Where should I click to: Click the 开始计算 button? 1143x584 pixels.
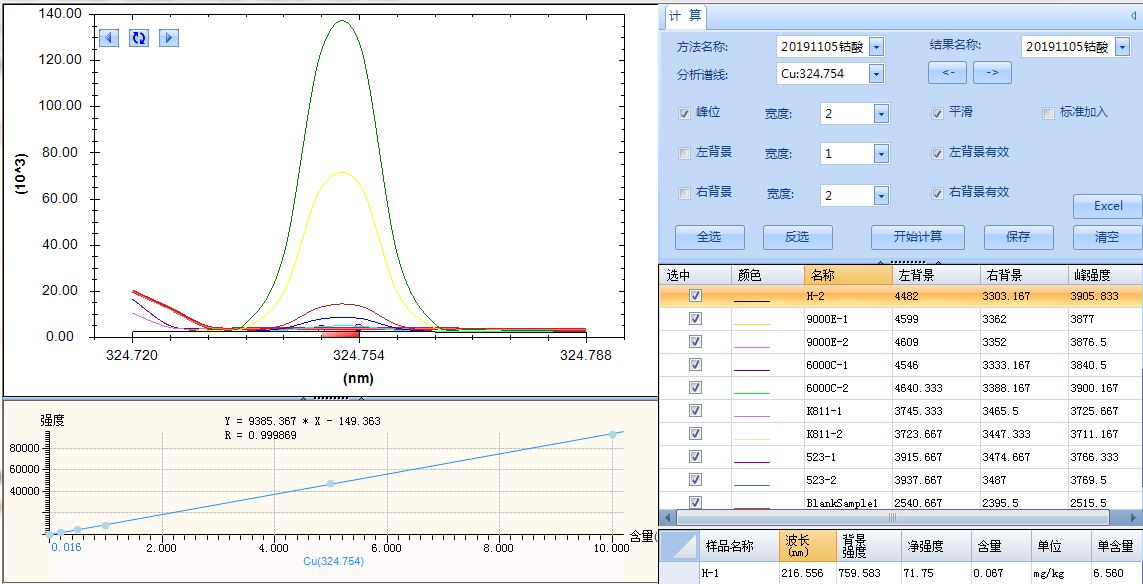[918, 237]
